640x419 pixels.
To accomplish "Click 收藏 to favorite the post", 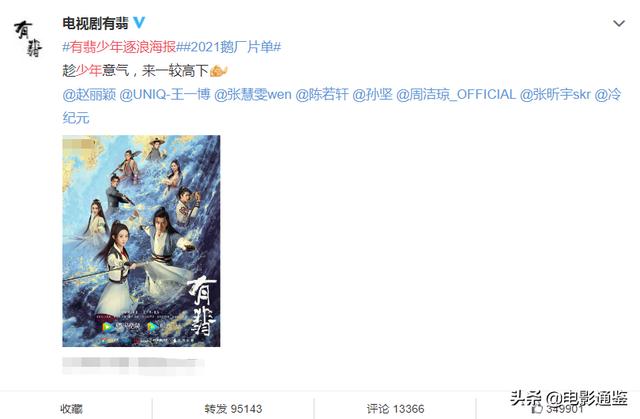I will pyautogui.click(x=71, y=408).
